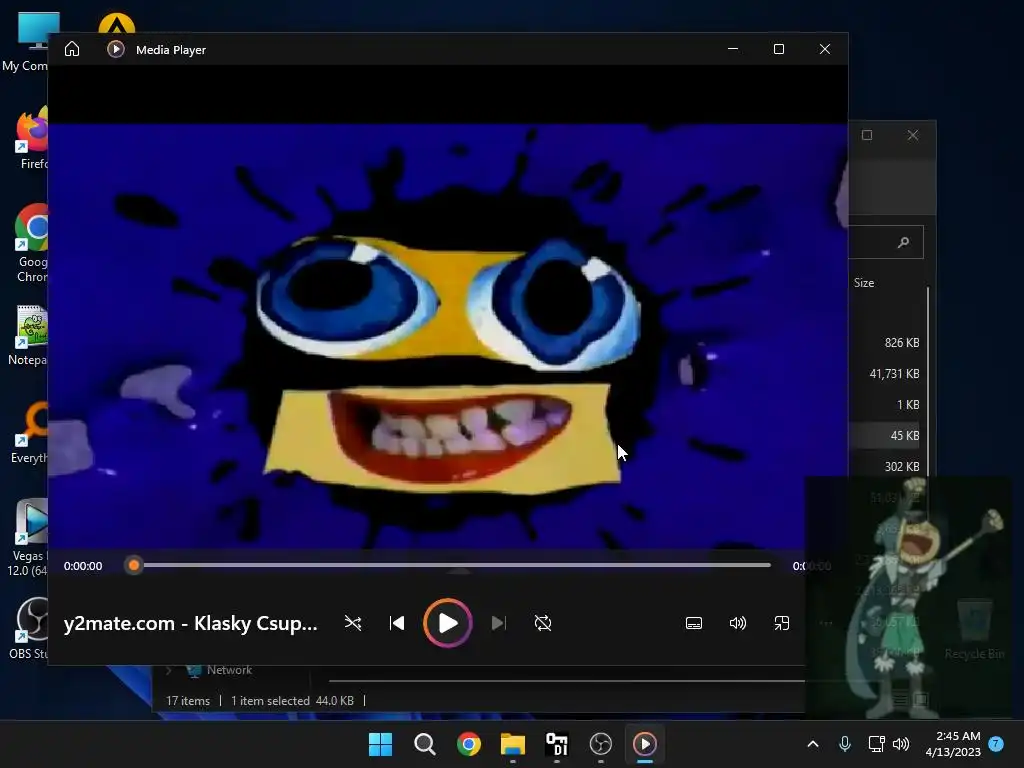Select the 1 KB file row in File Explorer
Viewport: 1024px width, 768px height.
885,405
